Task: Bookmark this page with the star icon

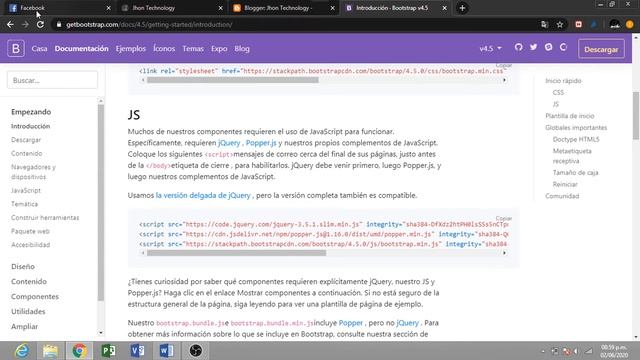Action: pos(560,24)
